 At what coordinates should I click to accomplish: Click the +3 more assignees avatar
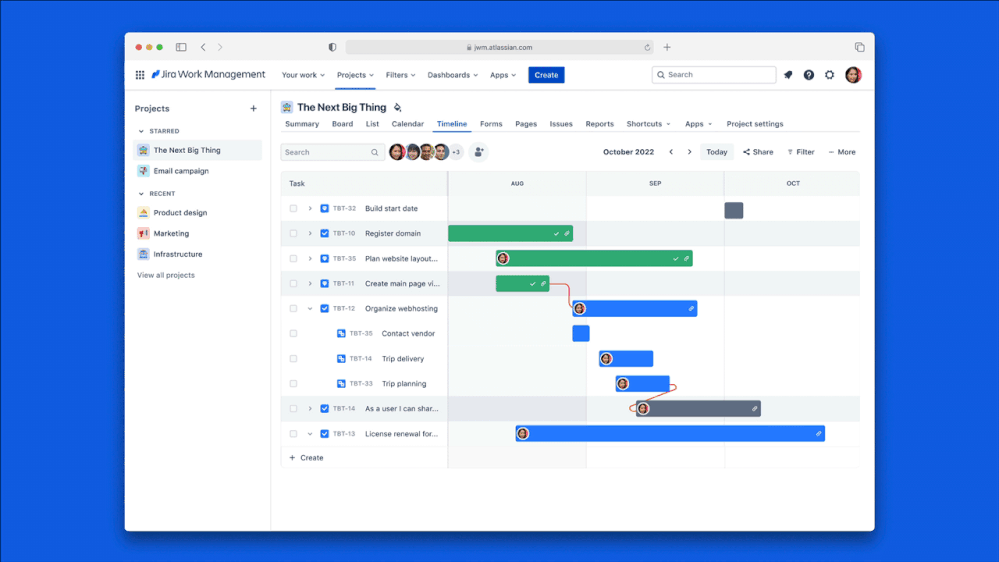[456, 152]
